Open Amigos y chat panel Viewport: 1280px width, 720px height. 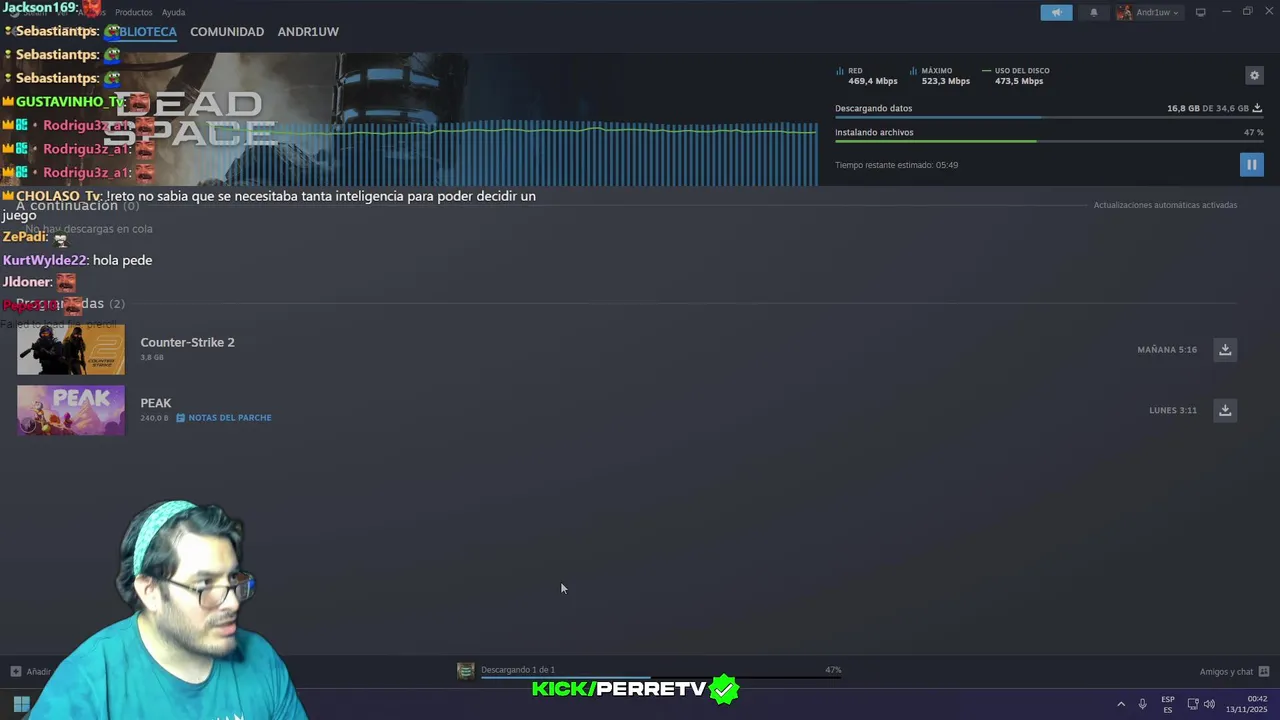pos(1234,672)
